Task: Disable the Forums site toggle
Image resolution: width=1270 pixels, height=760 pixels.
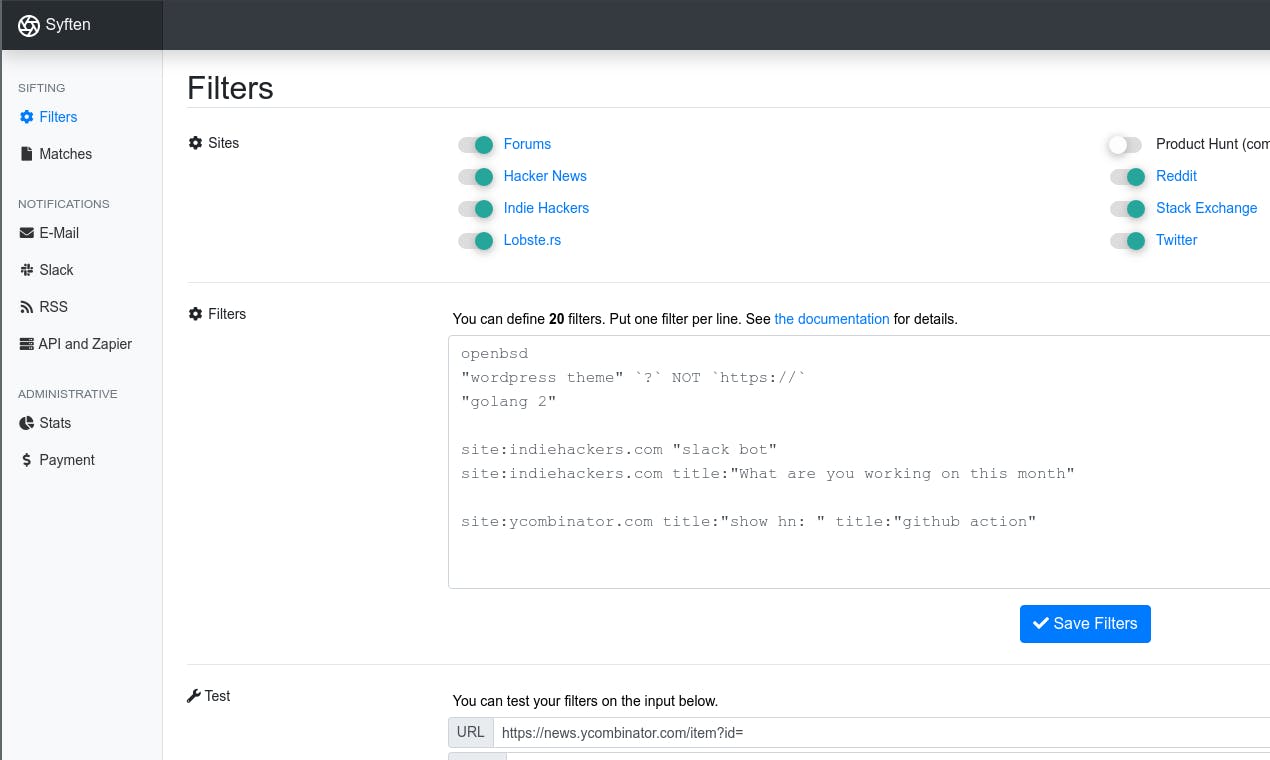Action: tap(476, 145)
